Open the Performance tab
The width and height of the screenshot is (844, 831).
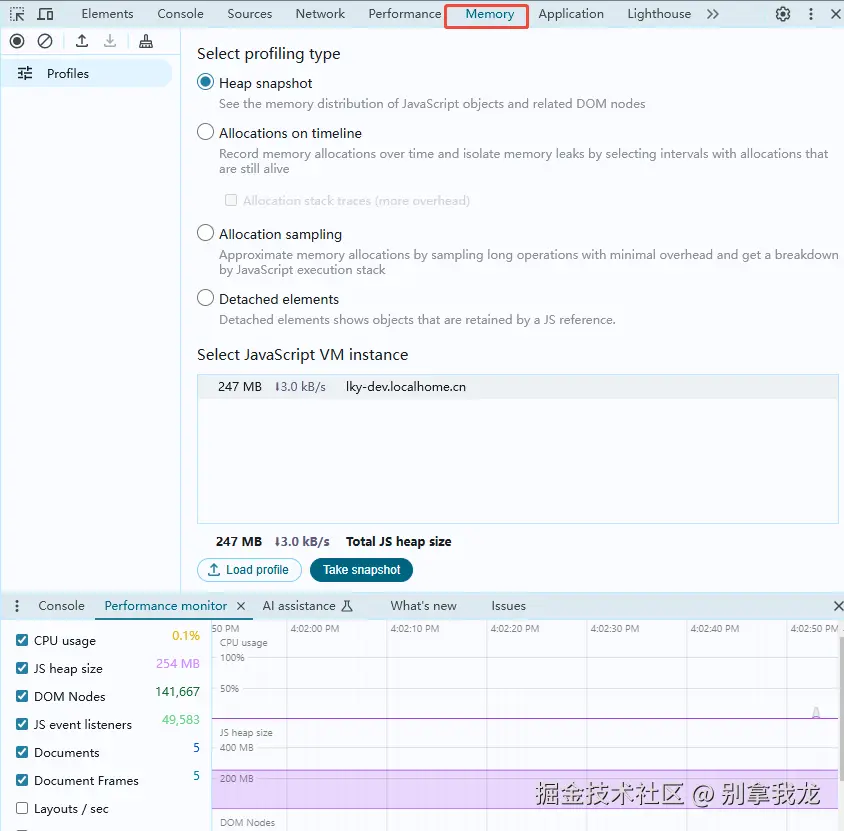point(405,14)
